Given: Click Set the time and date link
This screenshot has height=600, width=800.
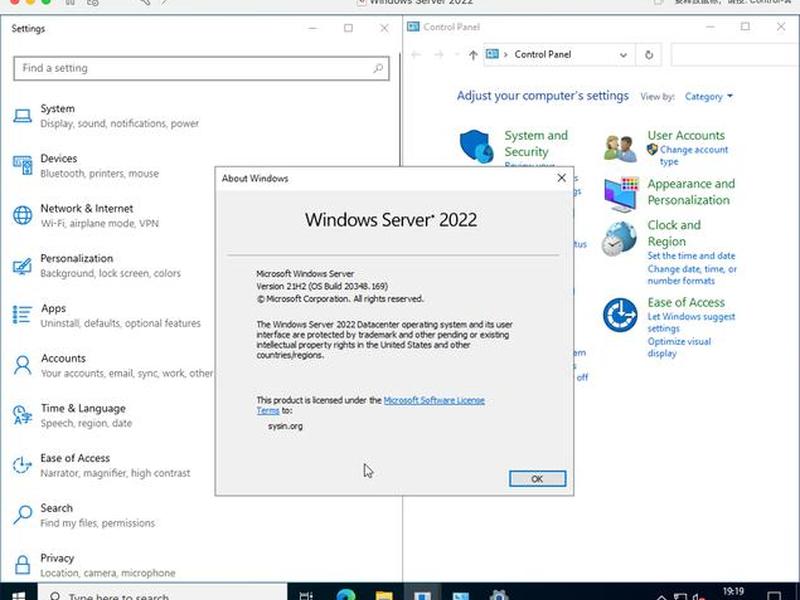Looking at the screenshot, I should click(691, 256).
